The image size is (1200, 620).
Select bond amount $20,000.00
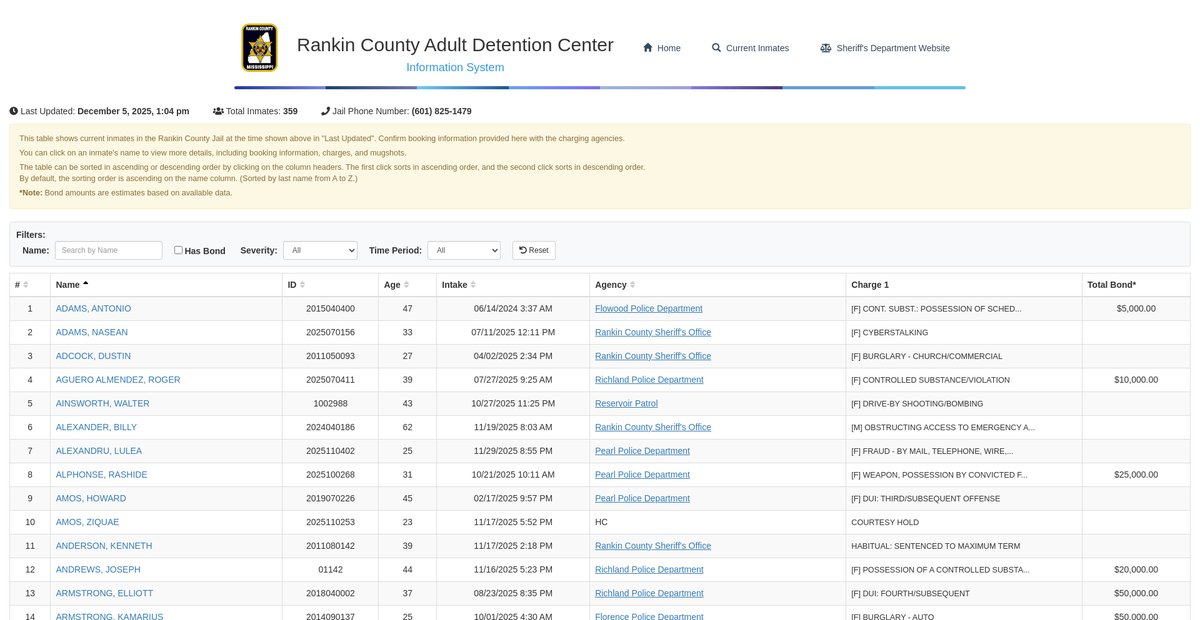coord(1136,570)
